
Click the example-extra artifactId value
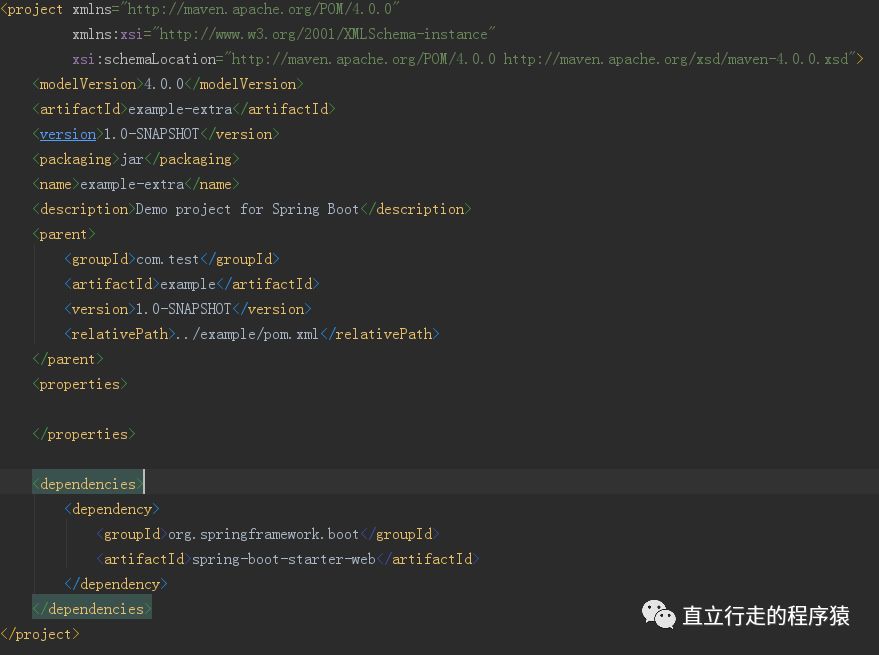click(180, 109)
